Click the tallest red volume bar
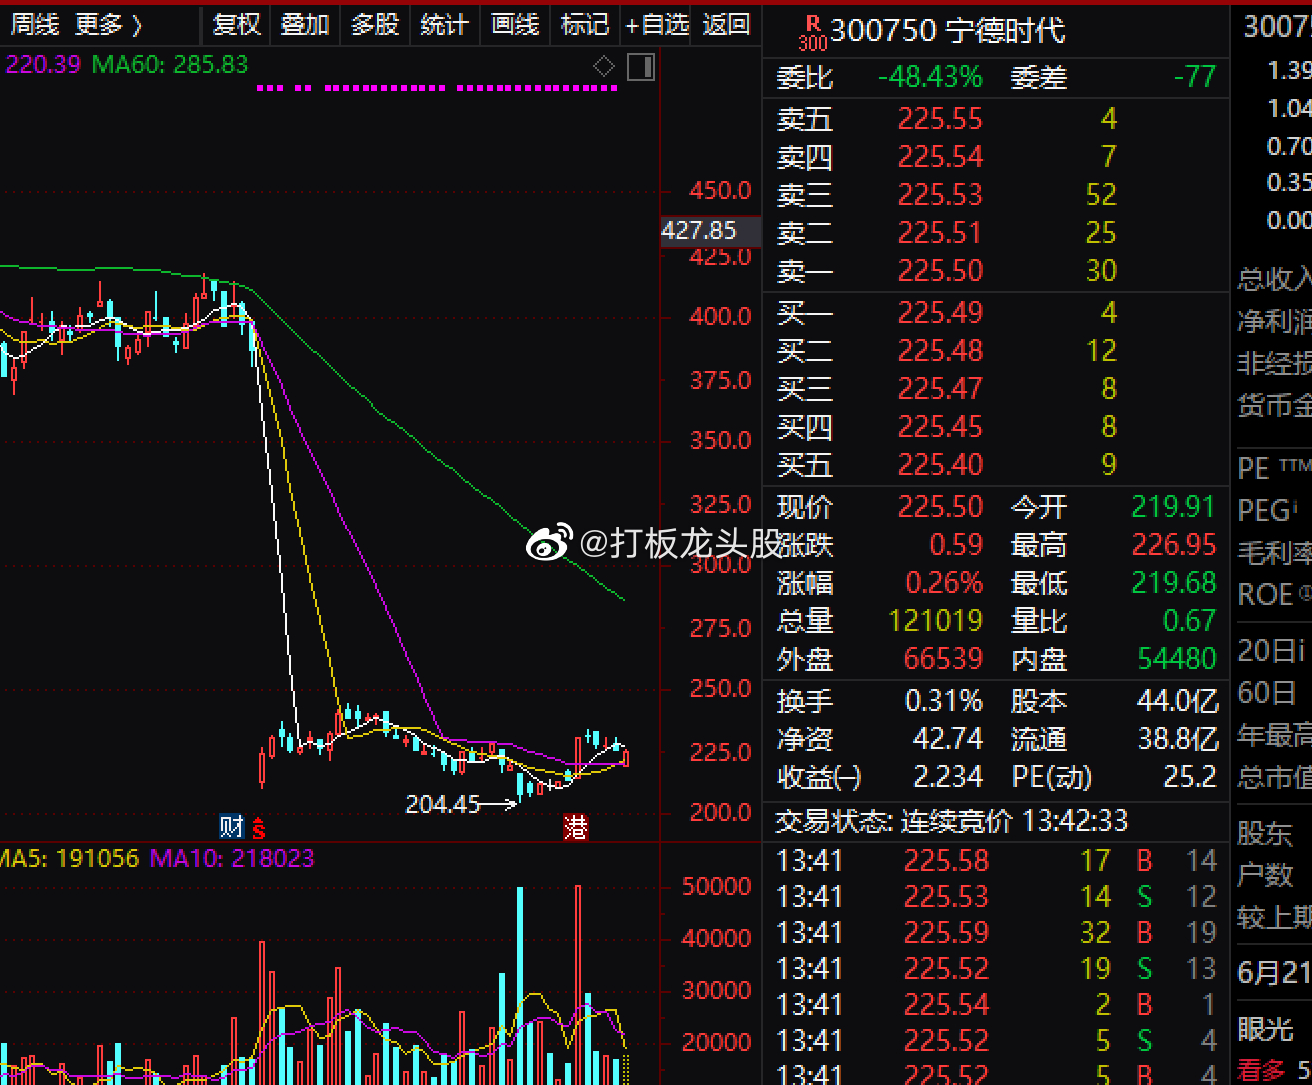Viewport: 1312px width, 1085px height. [578, 984]
